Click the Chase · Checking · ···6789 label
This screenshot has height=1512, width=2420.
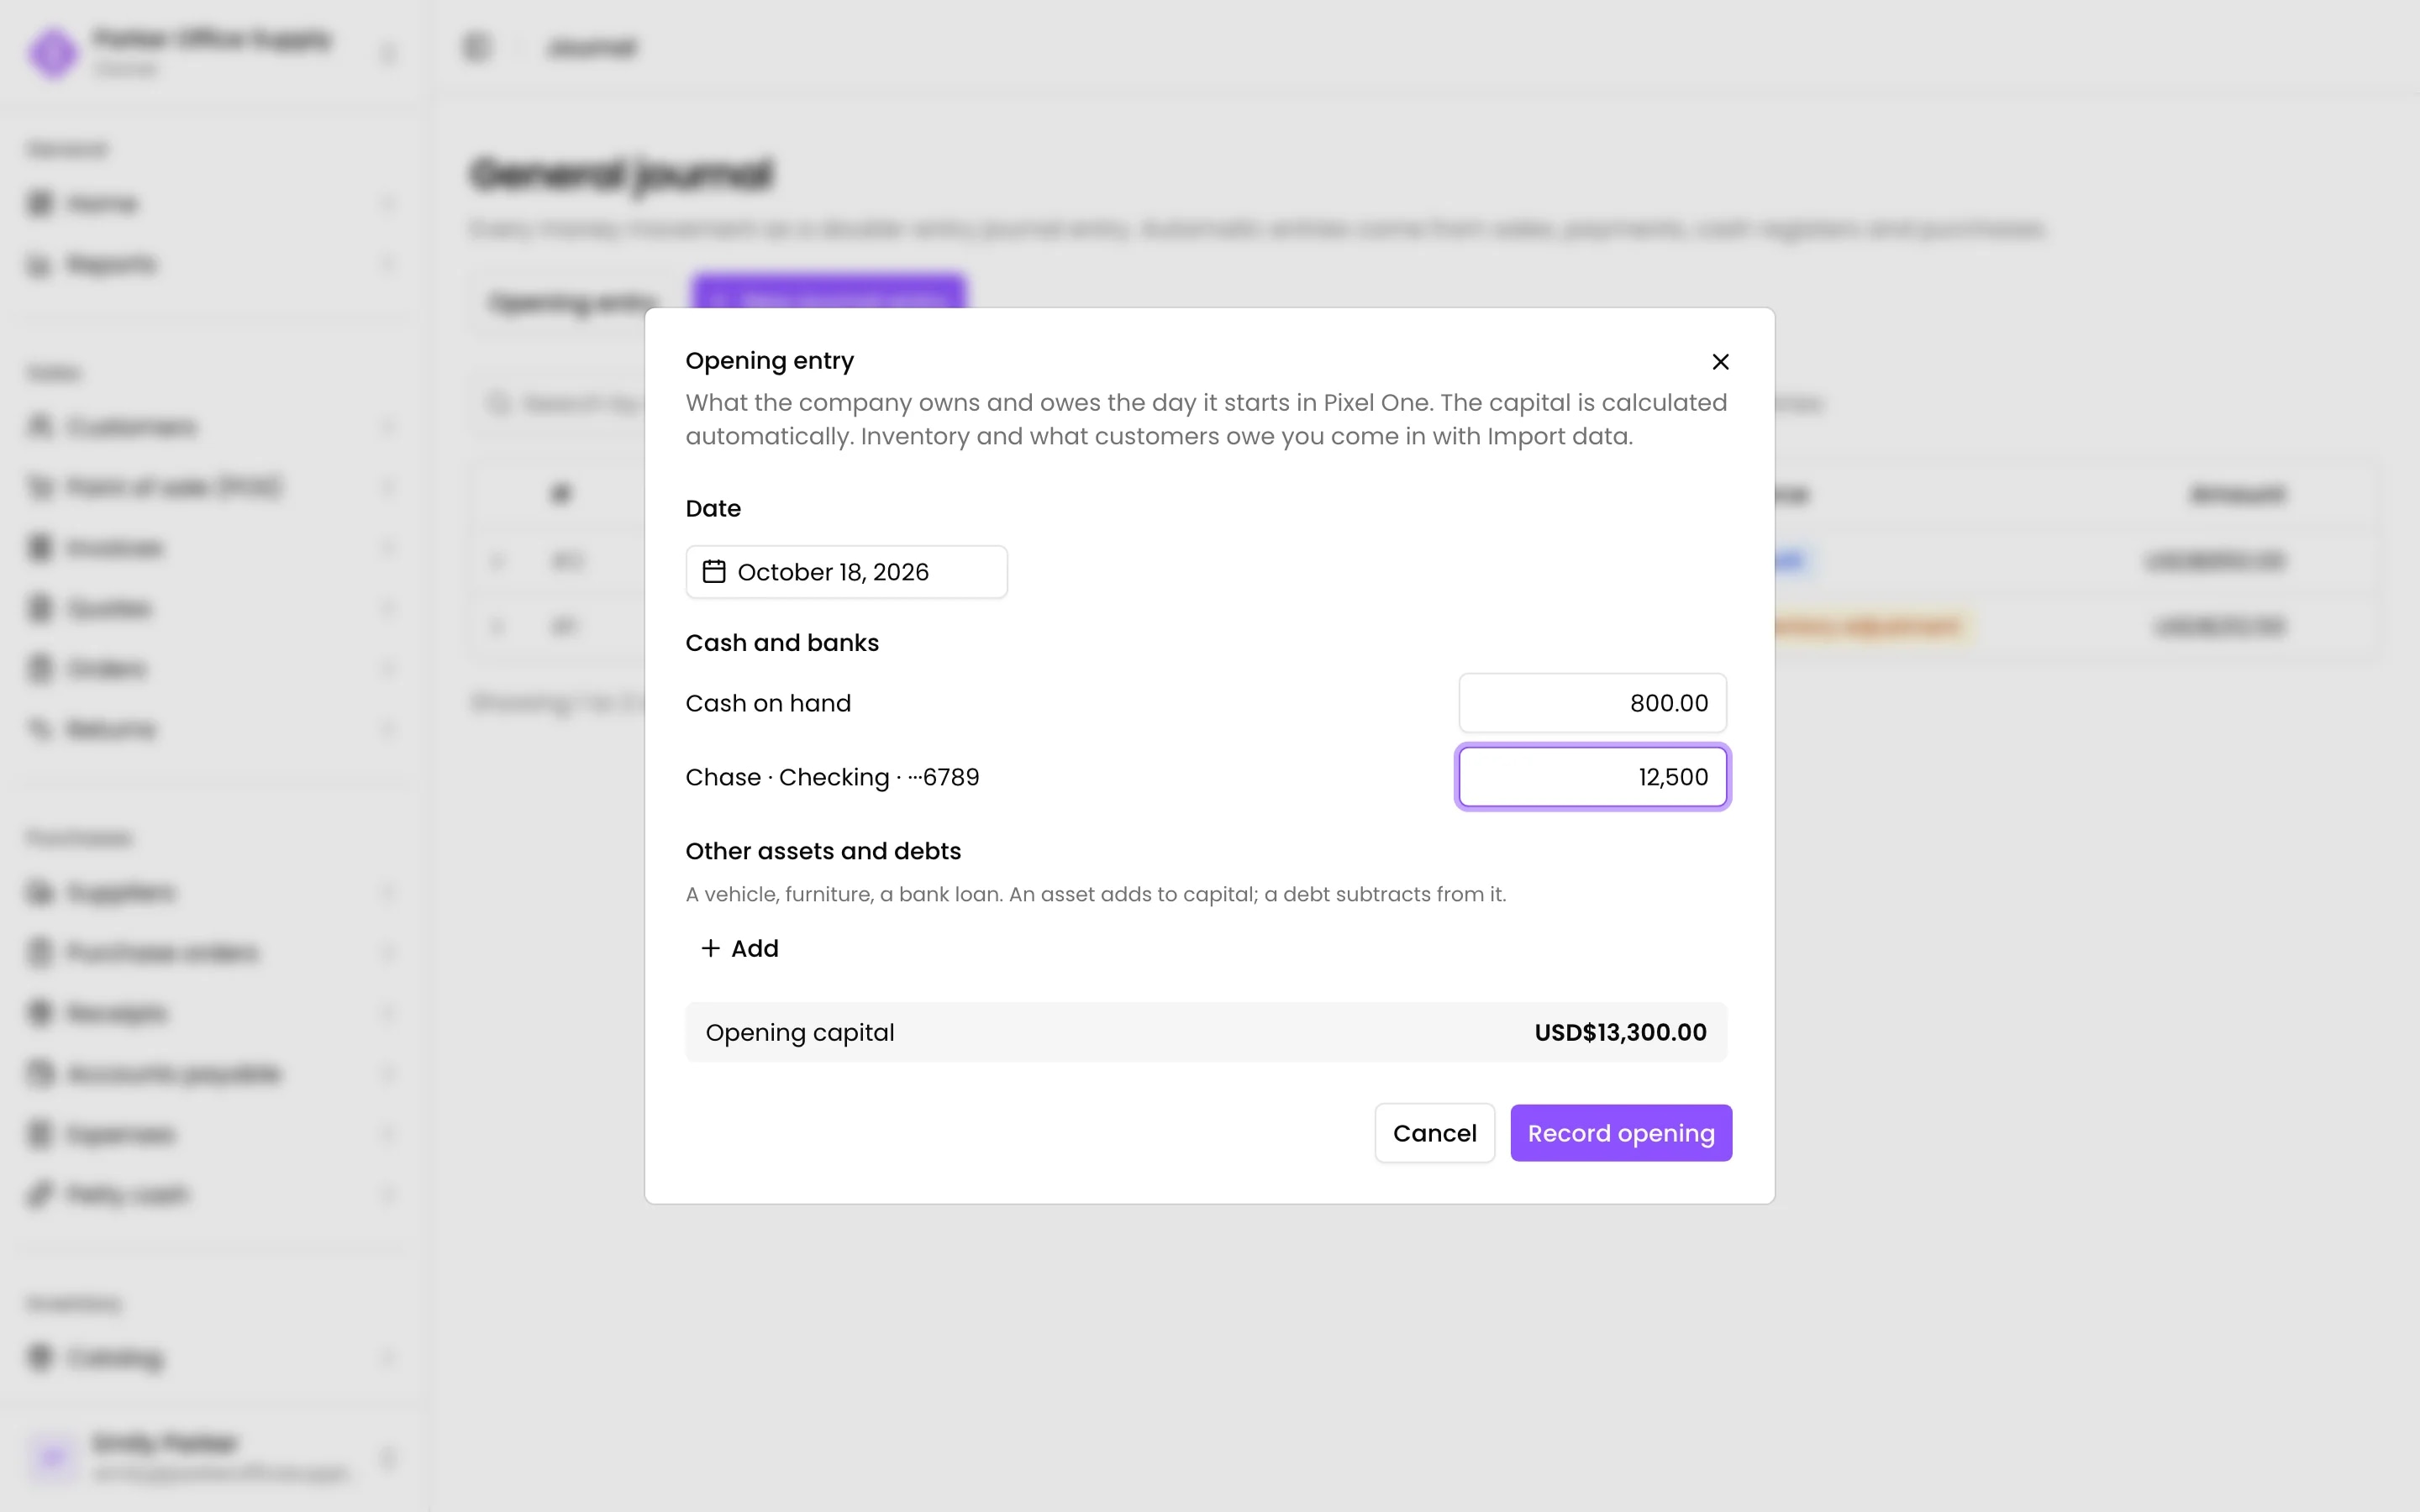(x=832, y=777)
